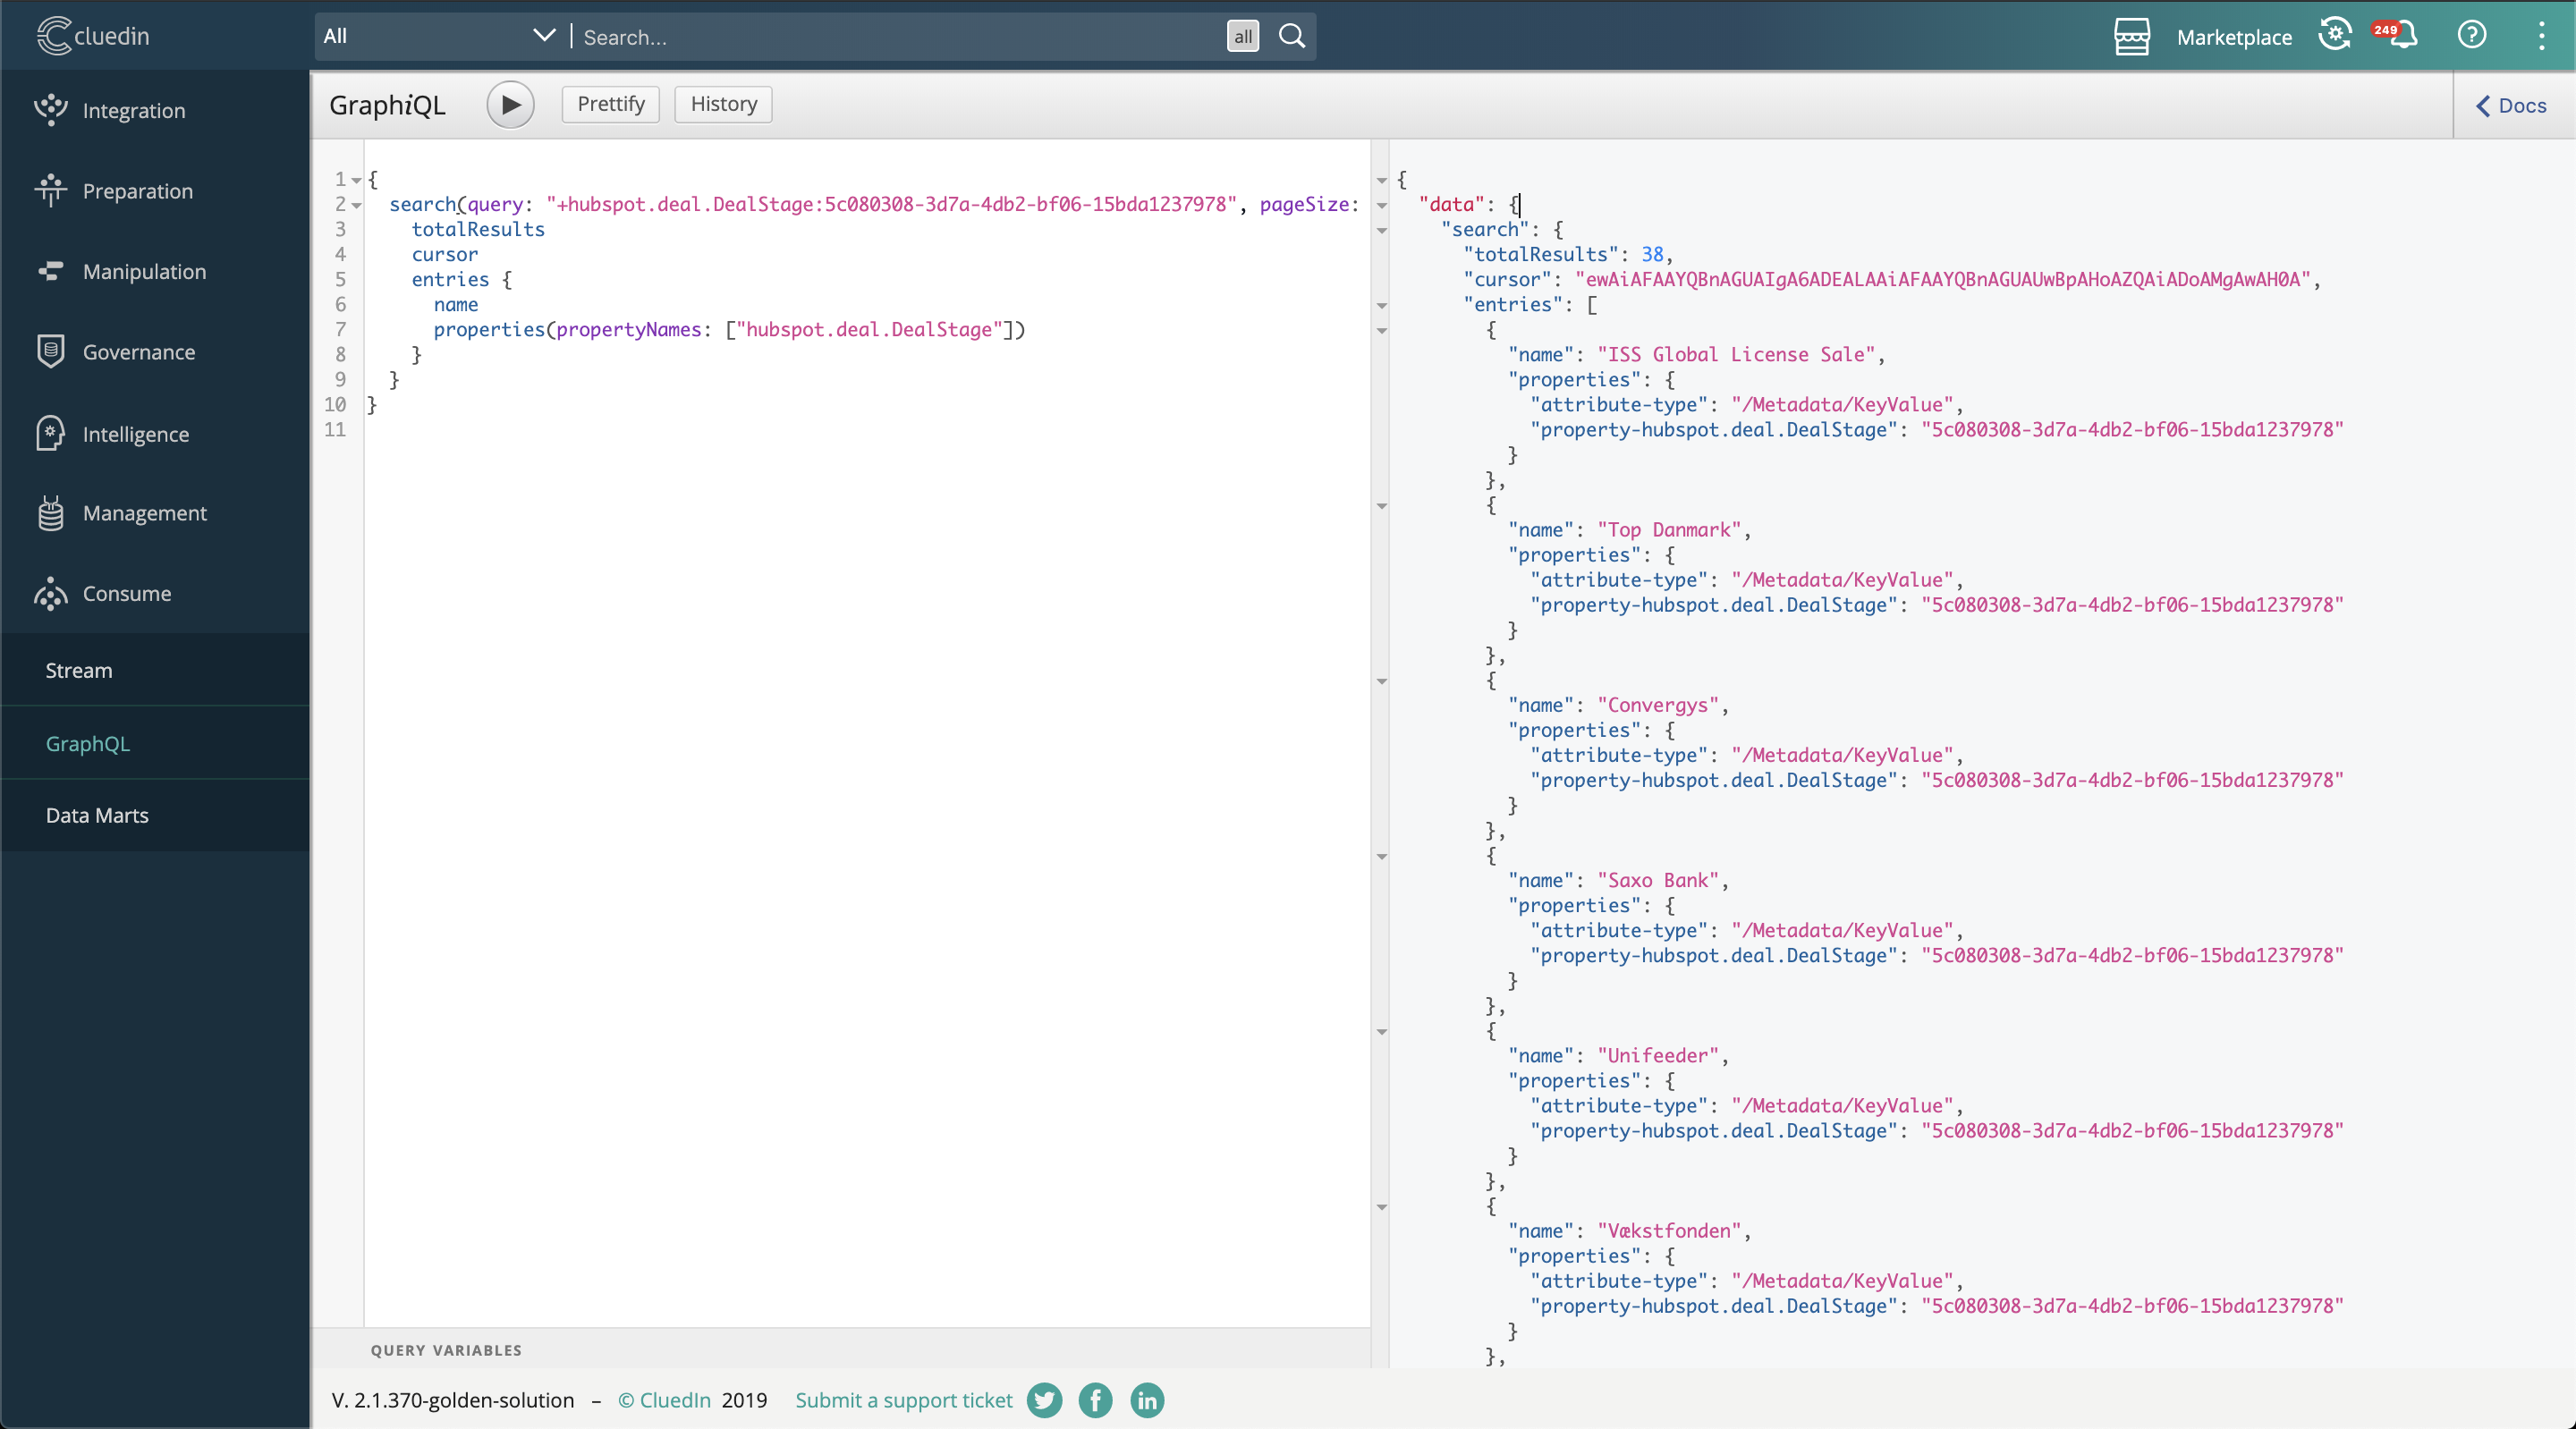Click the Facebook icon in footer
The height and width of the screenshot is (1429, 2576).
point(1095,1400)
